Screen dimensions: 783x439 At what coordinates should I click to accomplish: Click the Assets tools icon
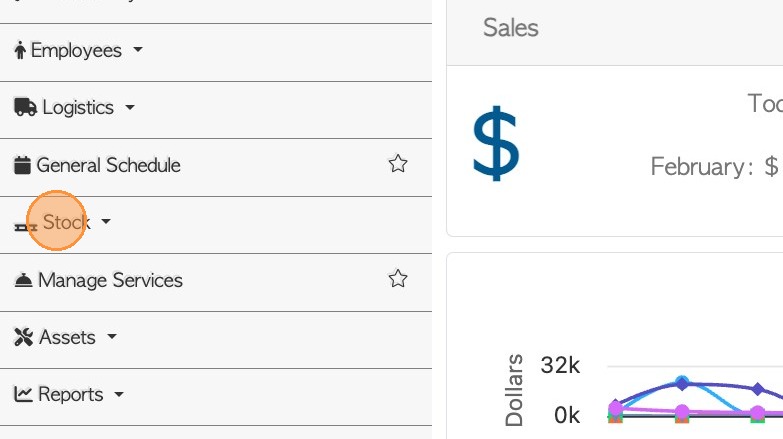click(x=24, y=338)
